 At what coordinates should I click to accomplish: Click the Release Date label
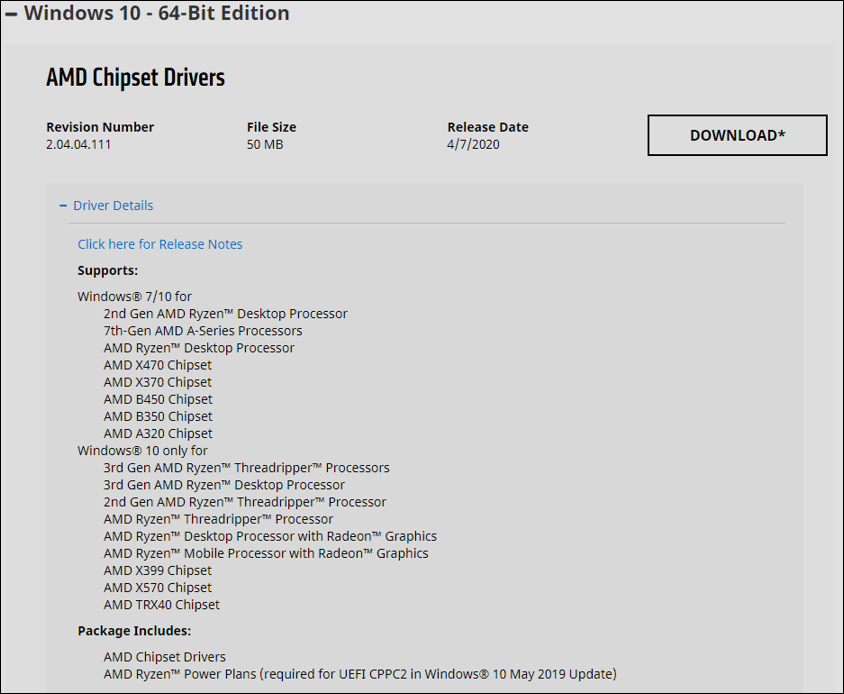click(488, 127)
